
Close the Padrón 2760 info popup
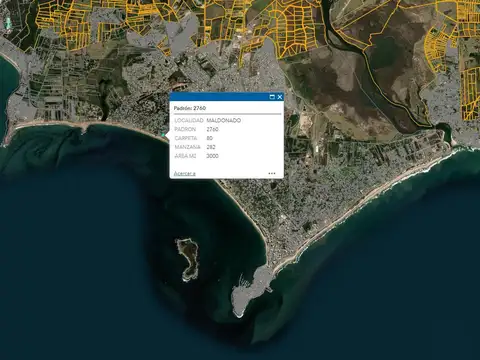[x=280, y=97]
